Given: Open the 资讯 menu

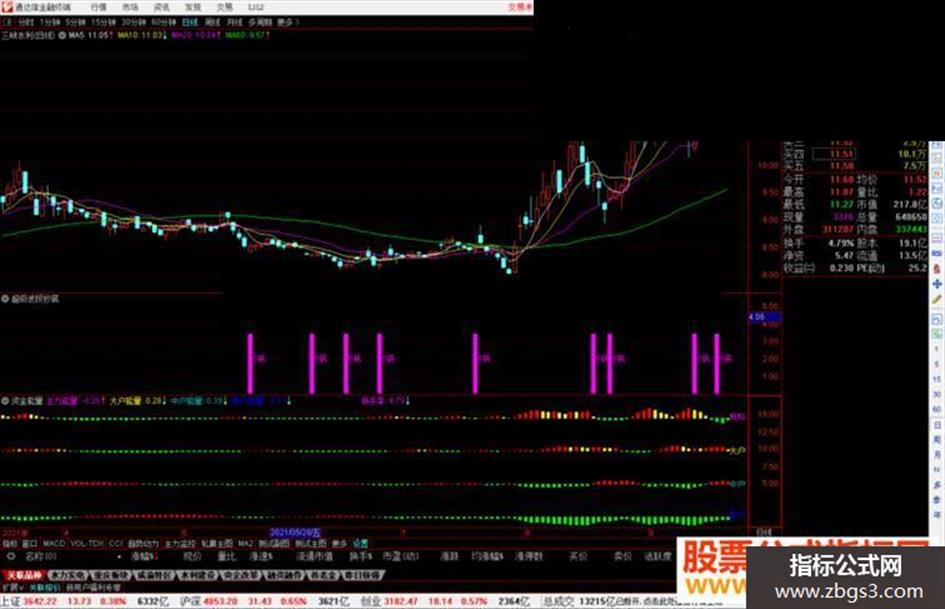Looking at the screenshot, I should tap(161, 7).
